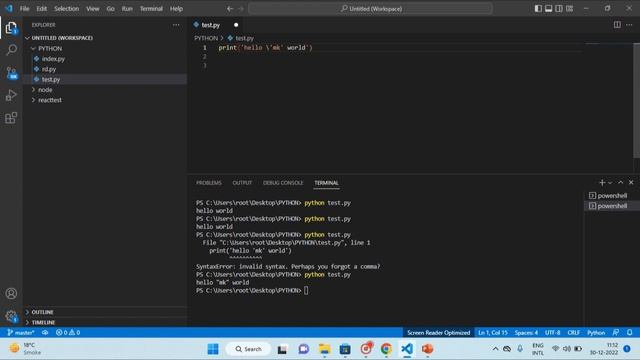Collapse the PYTHON folder
This screenshot has height=360, width=640.
[105, 48]
